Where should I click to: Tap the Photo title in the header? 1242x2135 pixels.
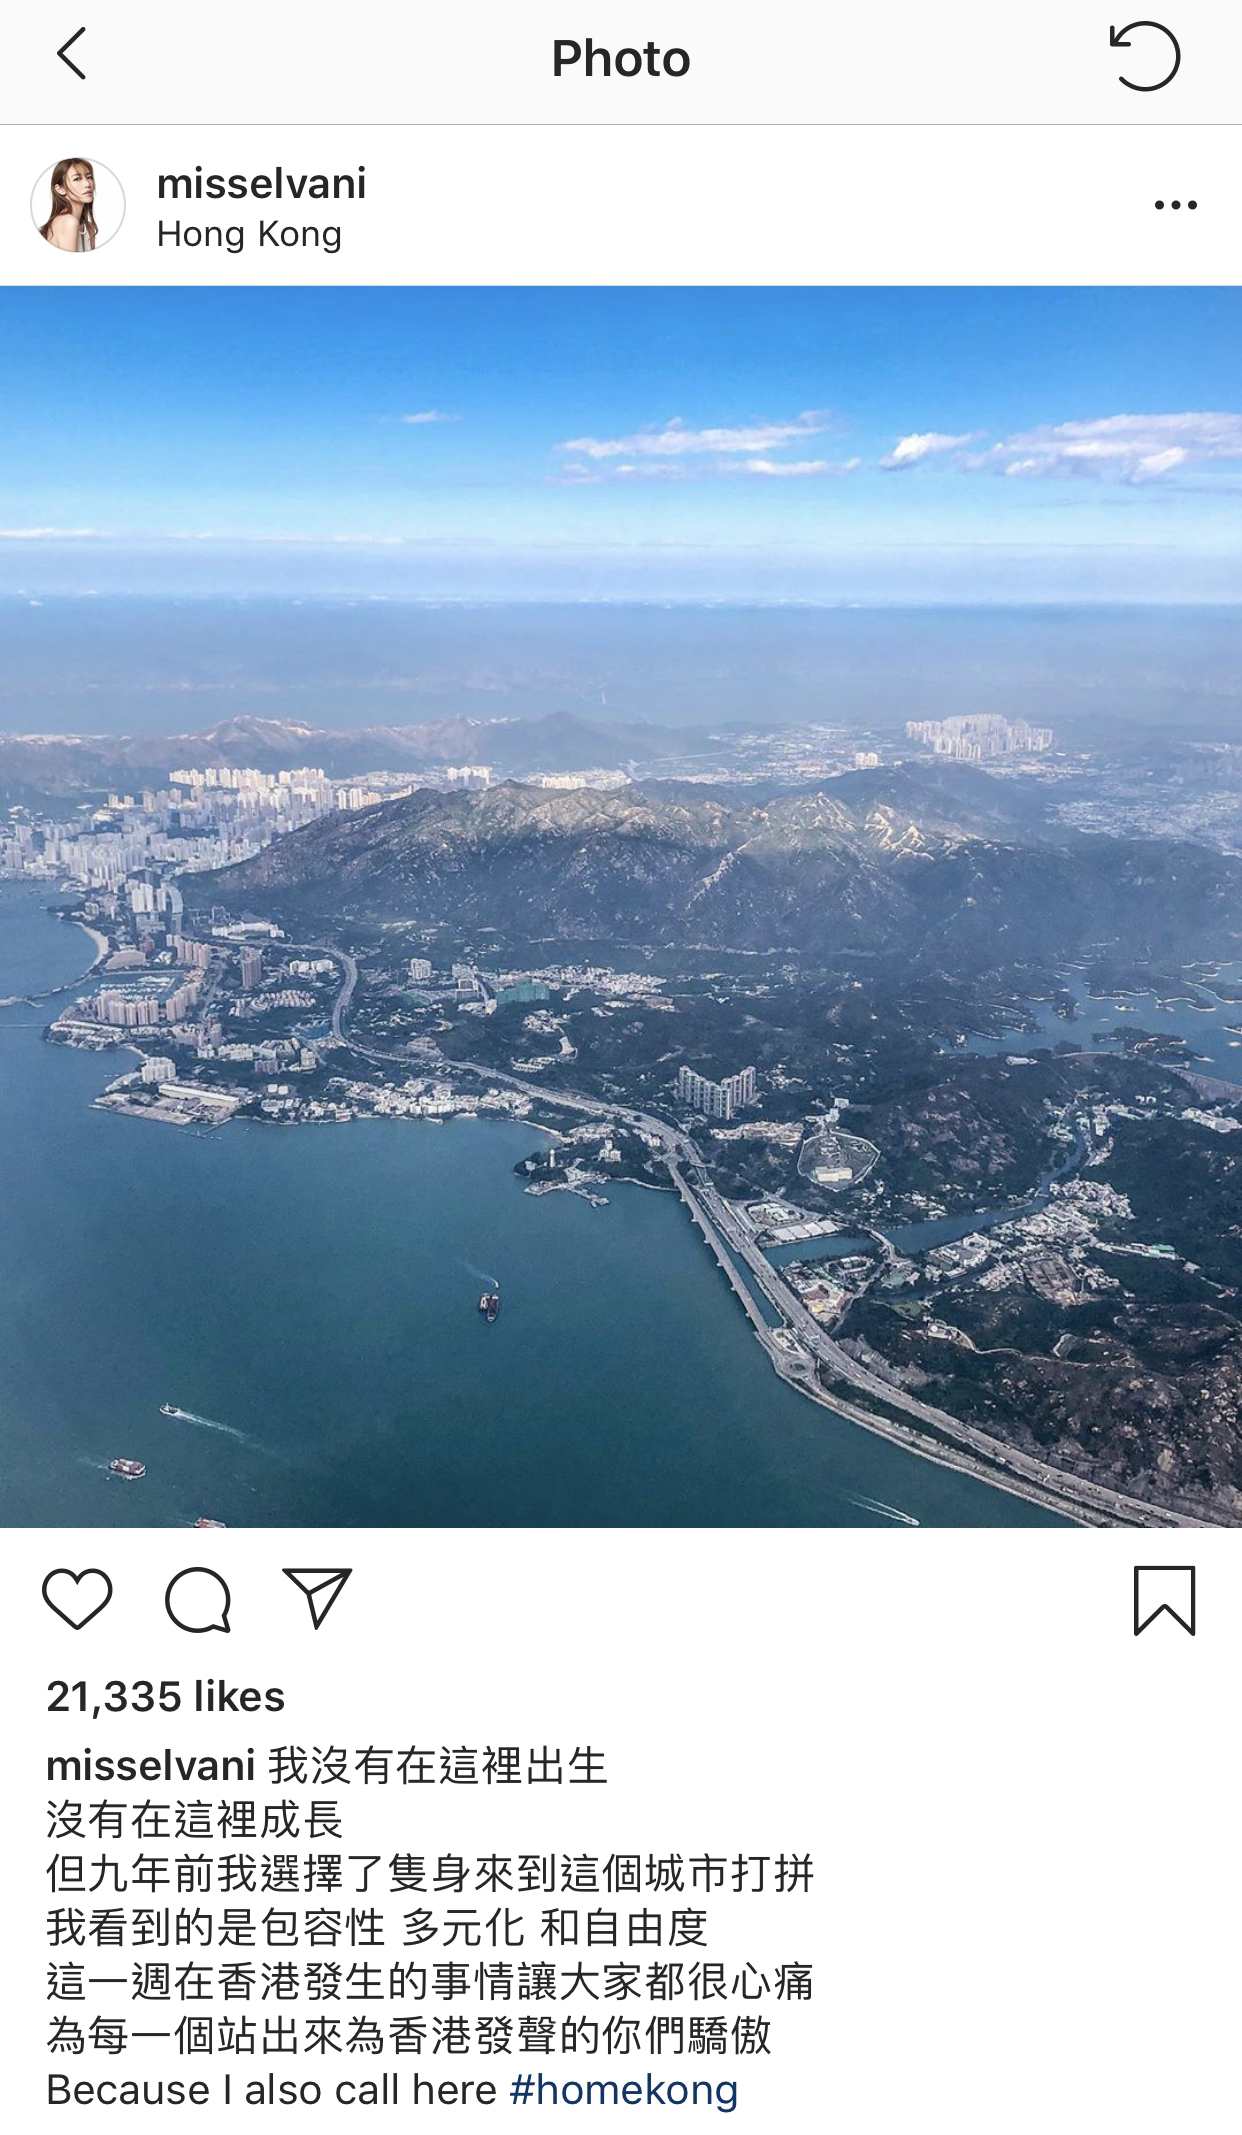[x=621, y=59]
